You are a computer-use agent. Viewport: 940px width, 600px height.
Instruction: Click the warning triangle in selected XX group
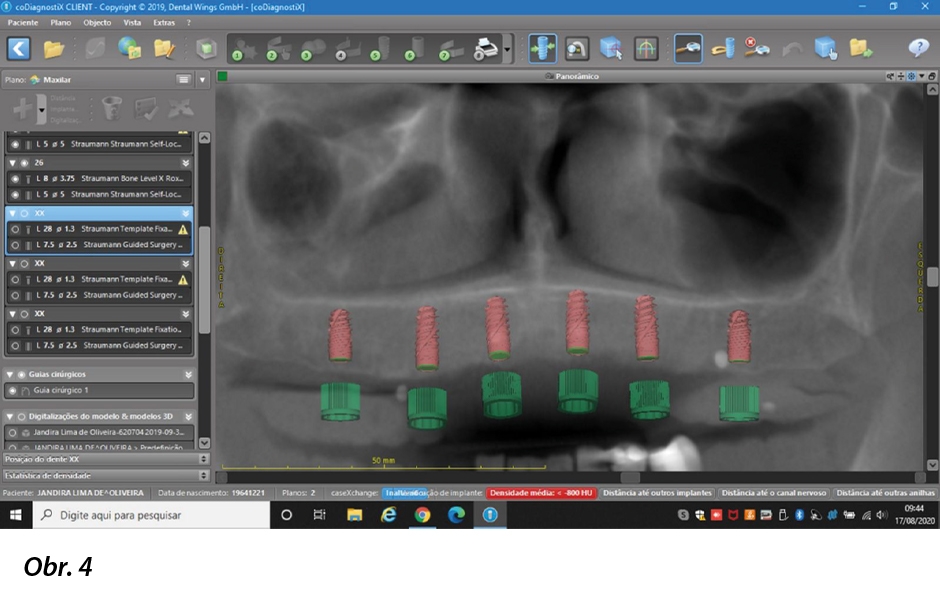[183, 229]
